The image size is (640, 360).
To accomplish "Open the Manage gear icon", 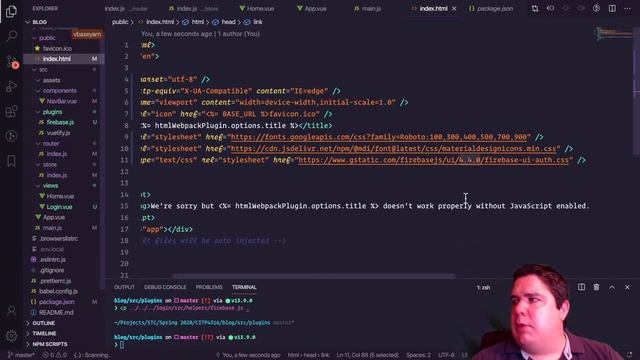I will (11, 336).
